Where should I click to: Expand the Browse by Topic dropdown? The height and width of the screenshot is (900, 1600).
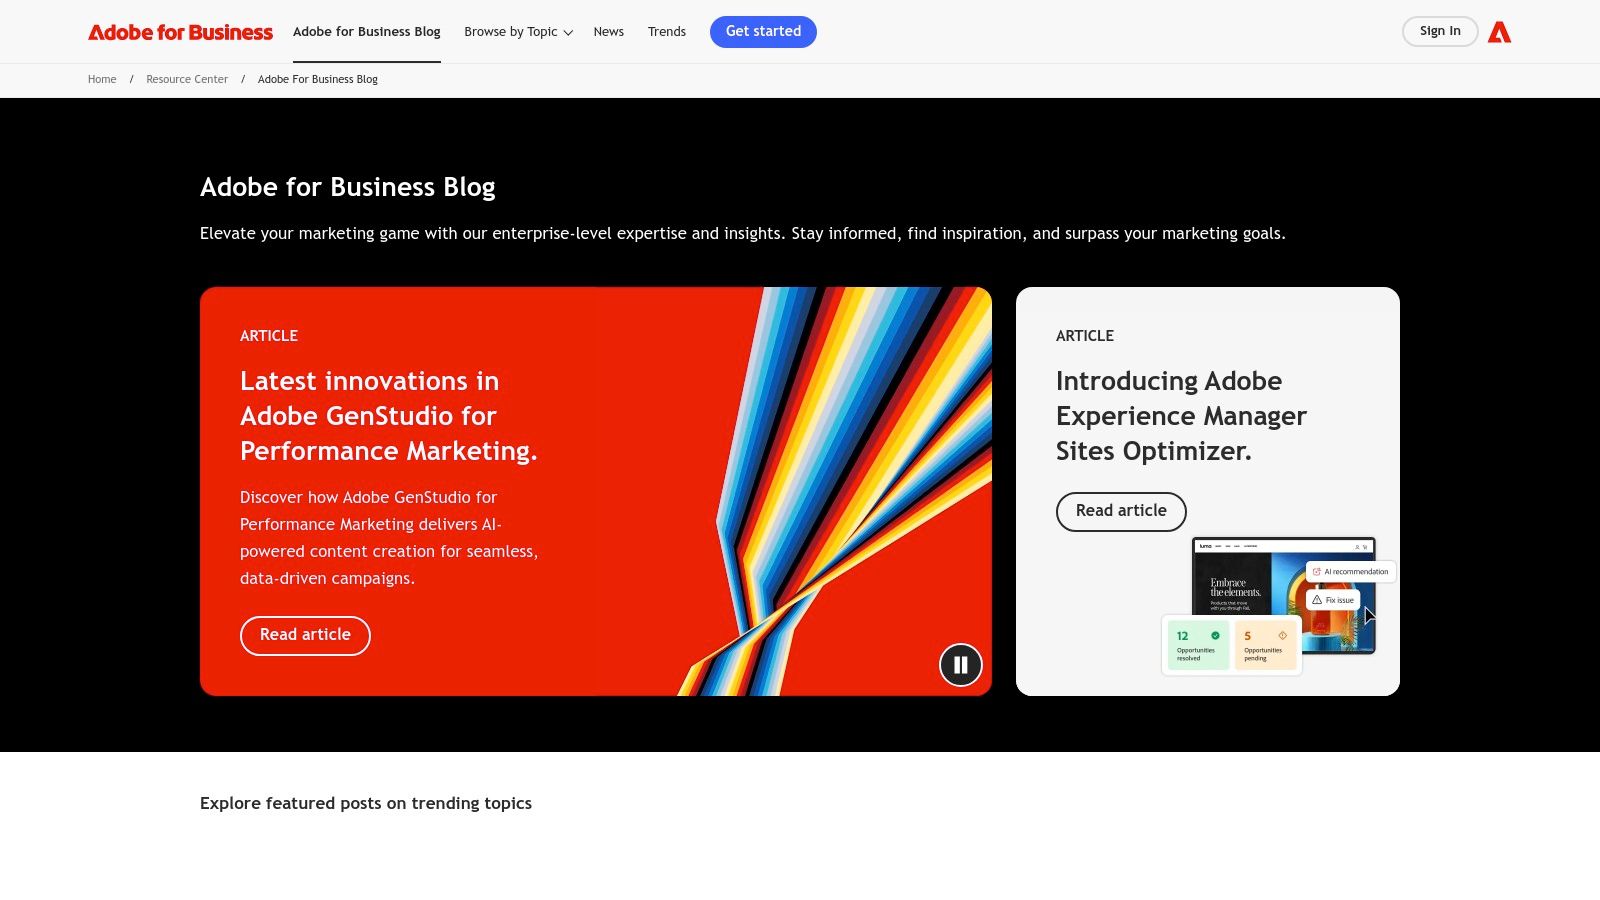pos(518,32)
